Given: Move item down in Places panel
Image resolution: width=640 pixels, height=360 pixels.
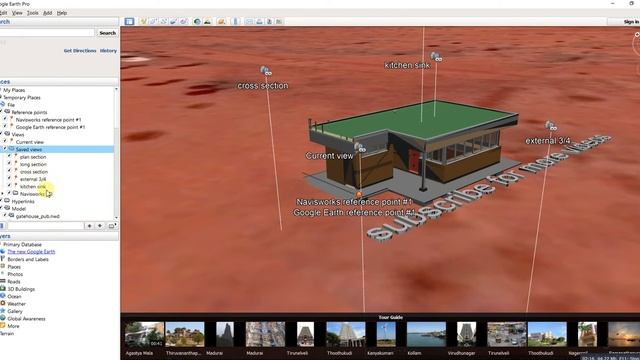Looking at the screenshot, I should pos(100,226).
